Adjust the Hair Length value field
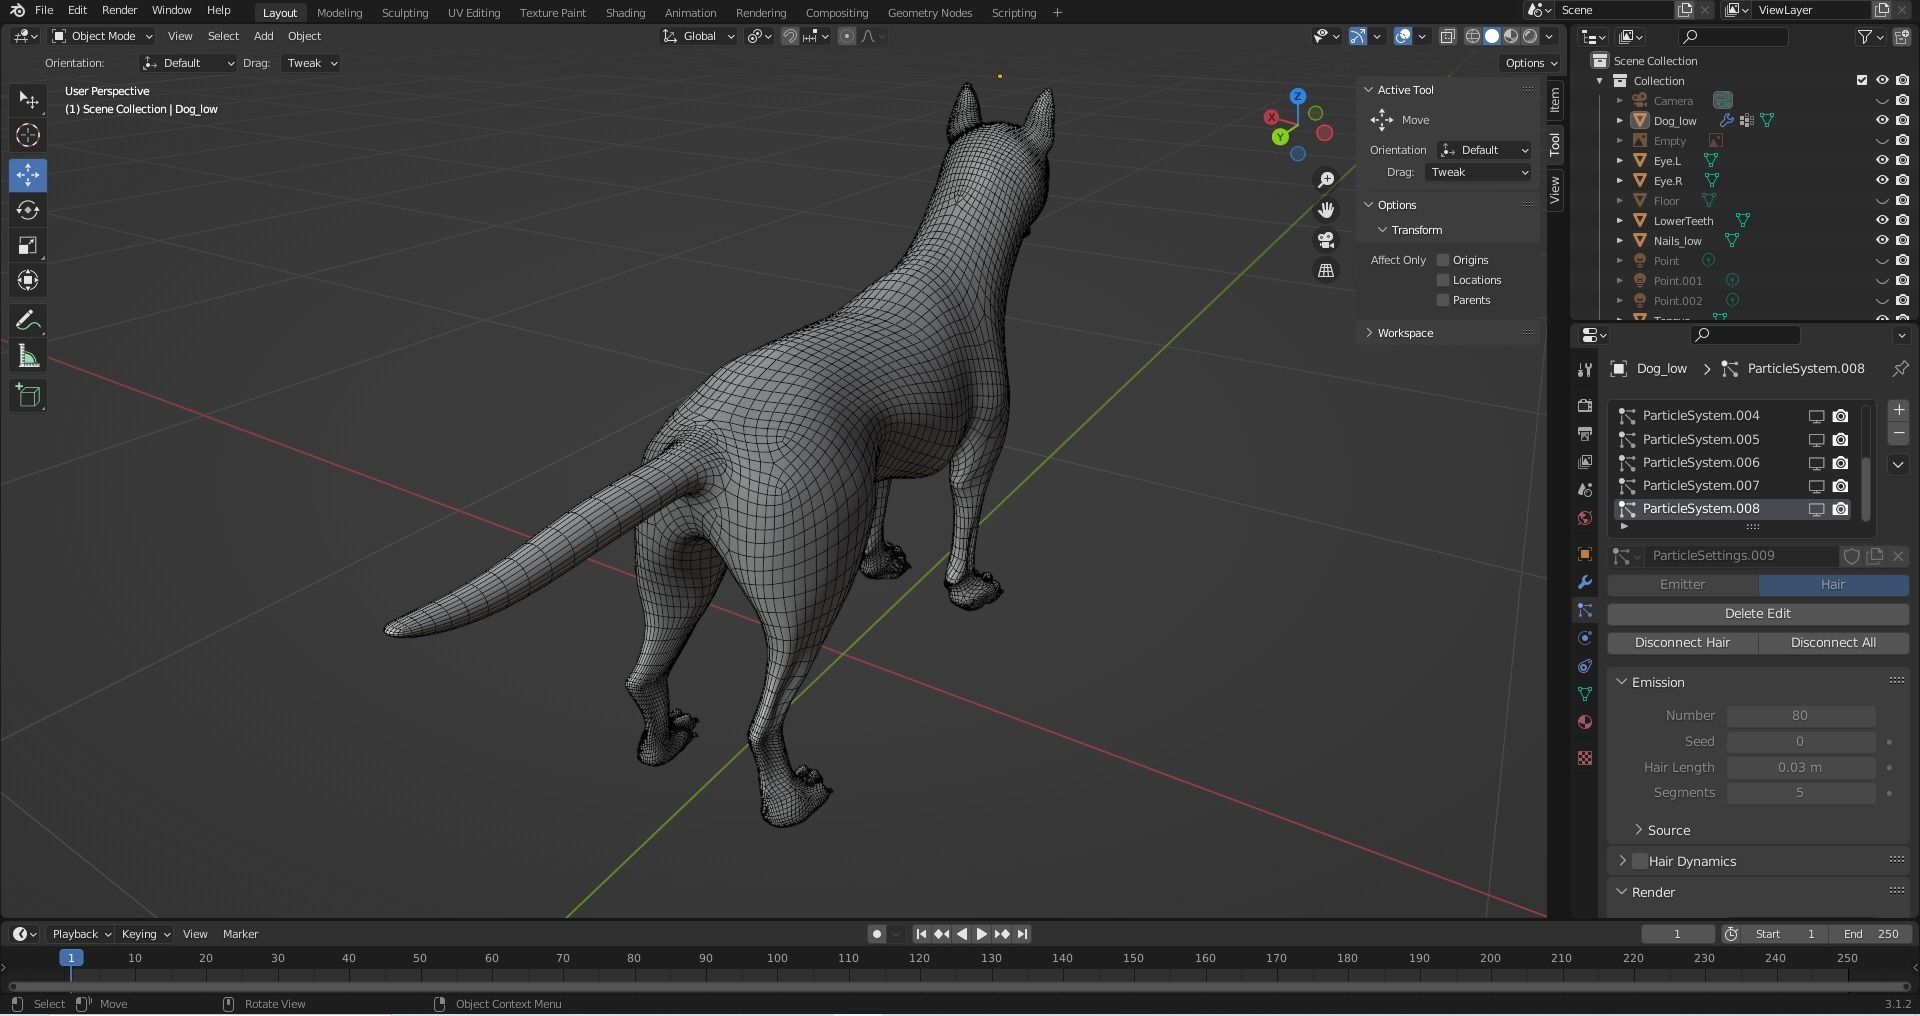Viewport: 1920px width, 1016px height. click(1800, 767)
